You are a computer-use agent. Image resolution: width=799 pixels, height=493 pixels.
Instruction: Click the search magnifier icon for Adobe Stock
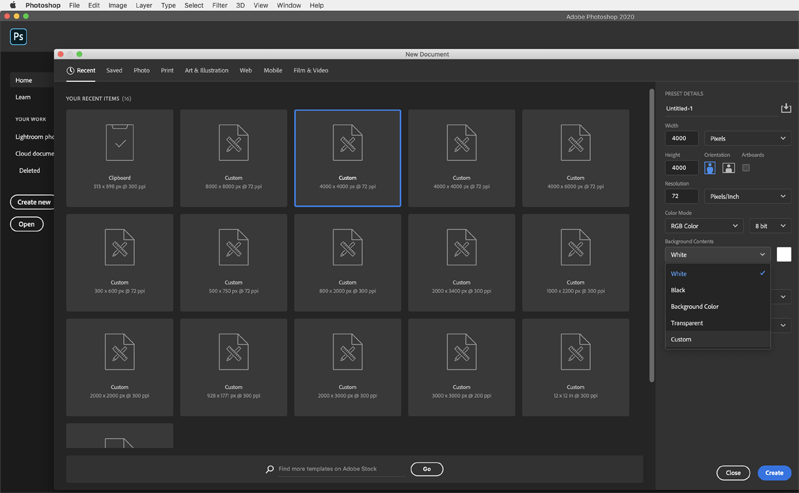point(270,469)
